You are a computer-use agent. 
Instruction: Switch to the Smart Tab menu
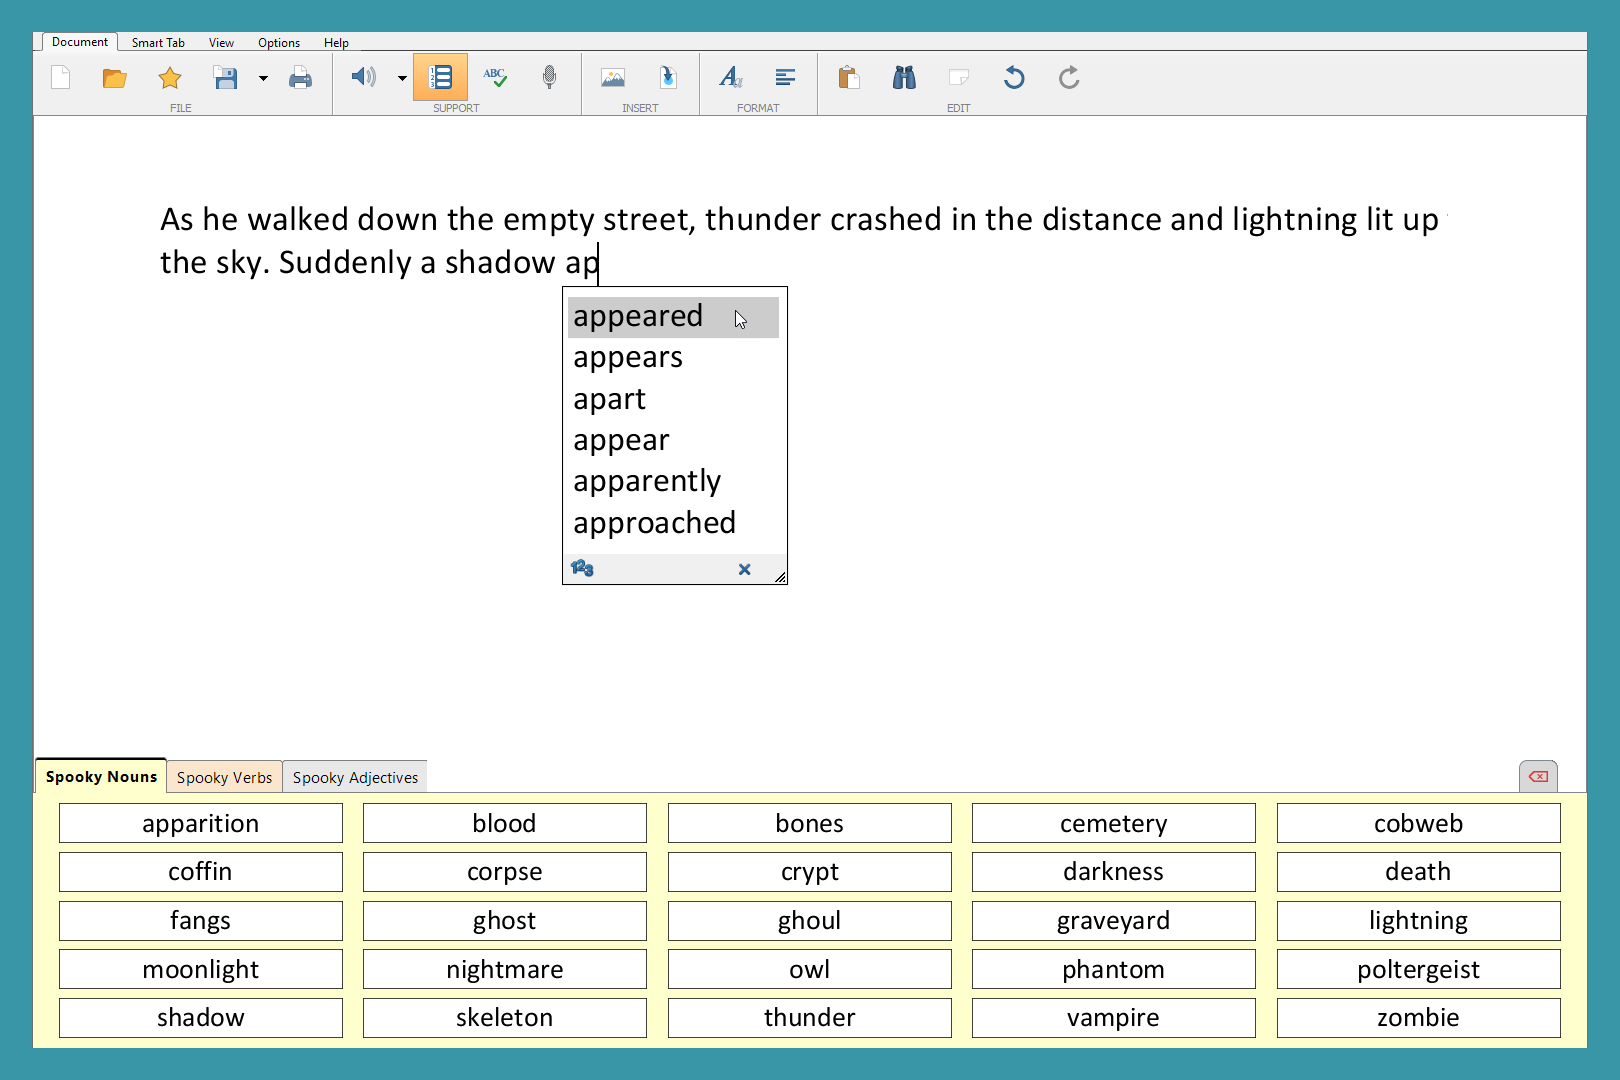coord(158,43)
